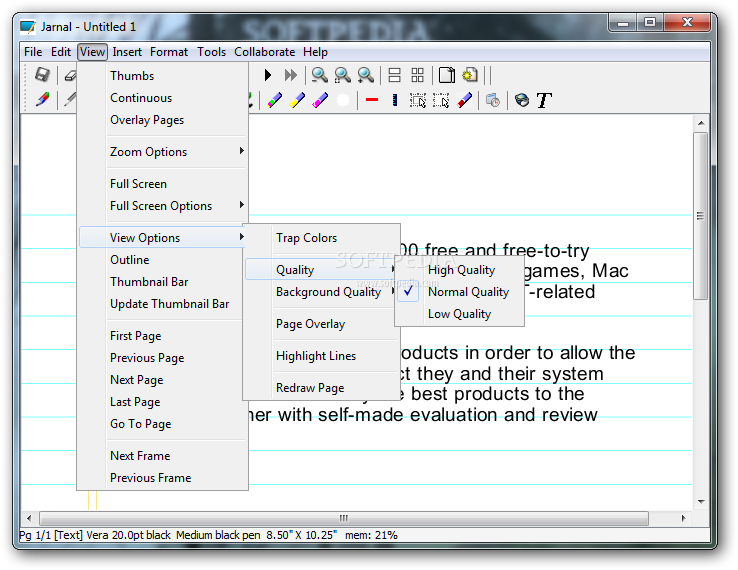The height and width of the screenshot is (570, 738).
Task: Toggle Overlay Pages mode
Action: pyautogui.click(x=163, y=120)
